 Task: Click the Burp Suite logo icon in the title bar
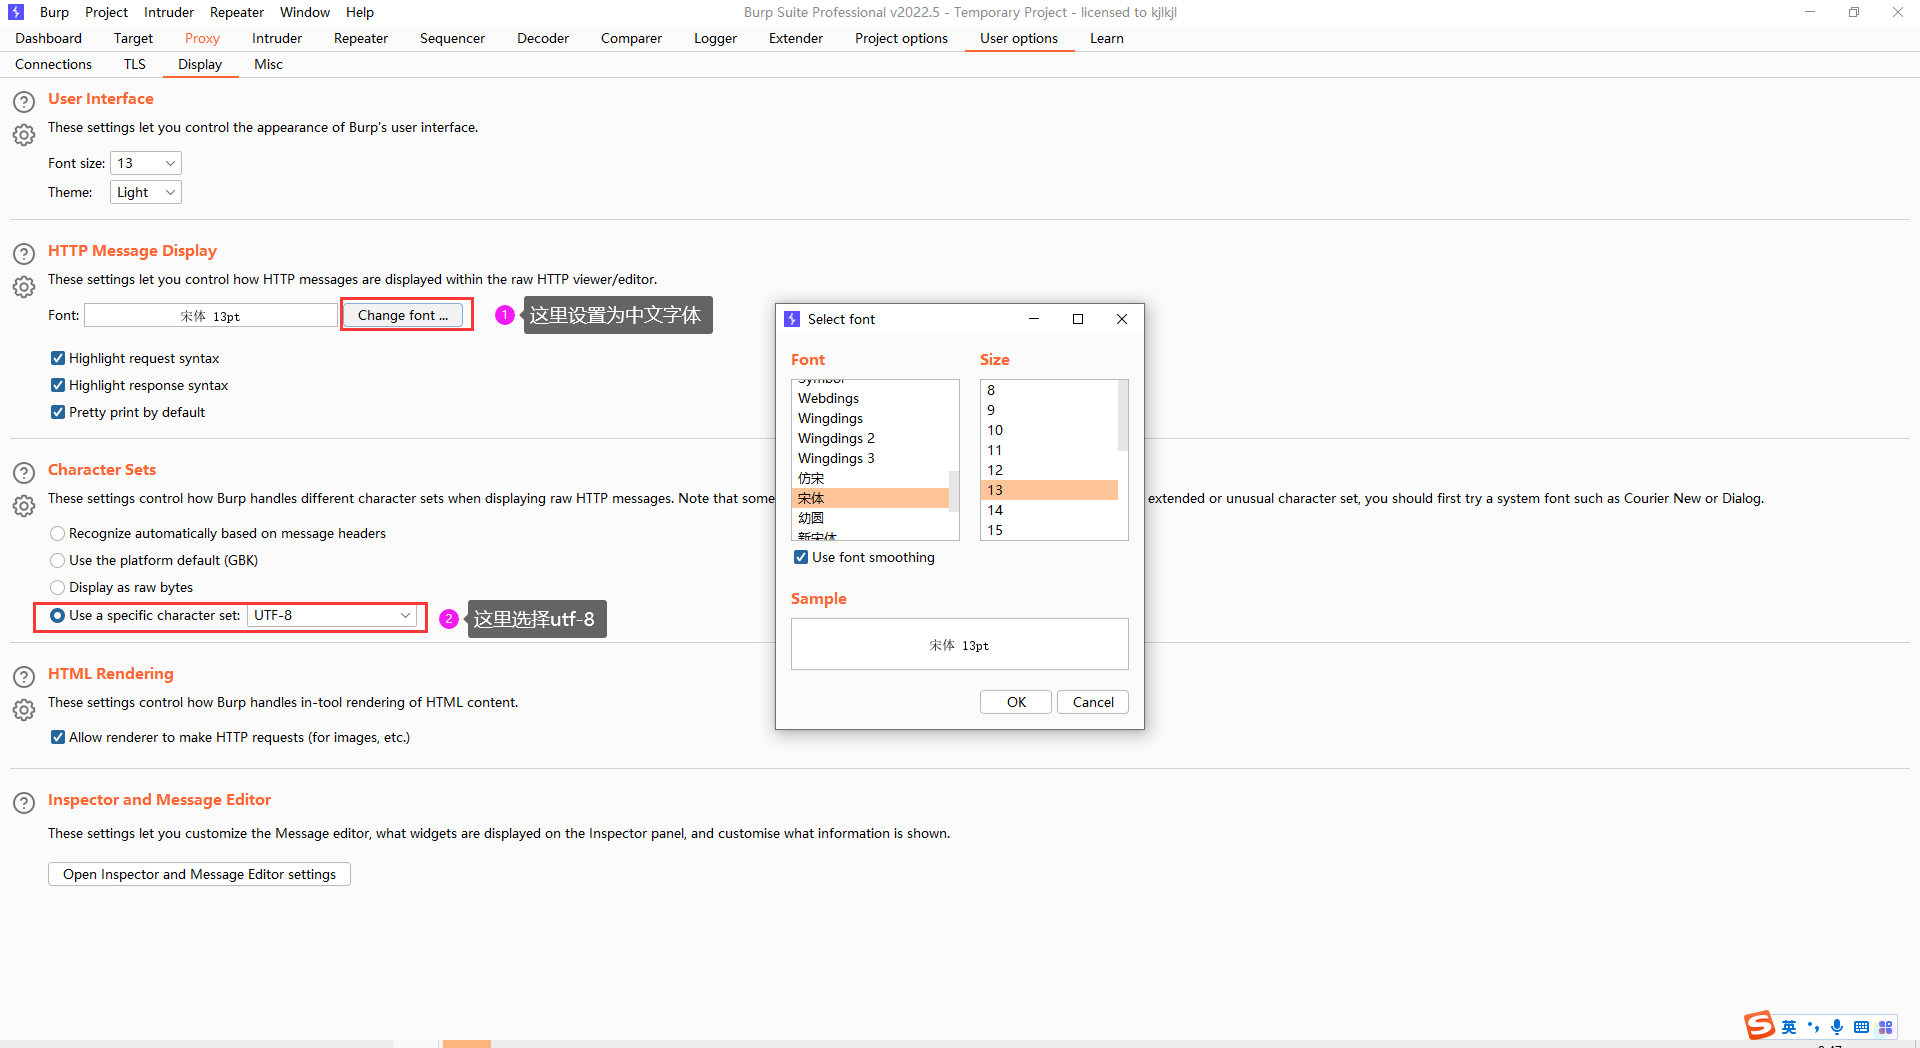[x=16, y=12]
